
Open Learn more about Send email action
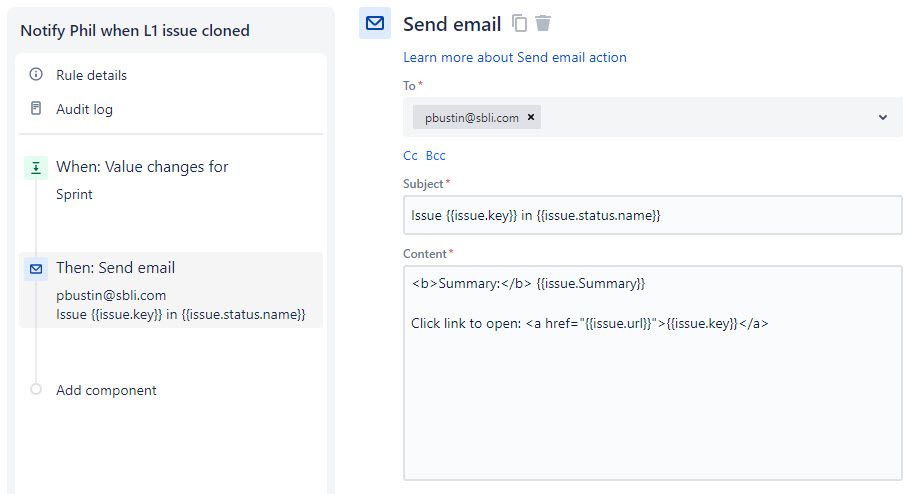click(x=514, y=57)
